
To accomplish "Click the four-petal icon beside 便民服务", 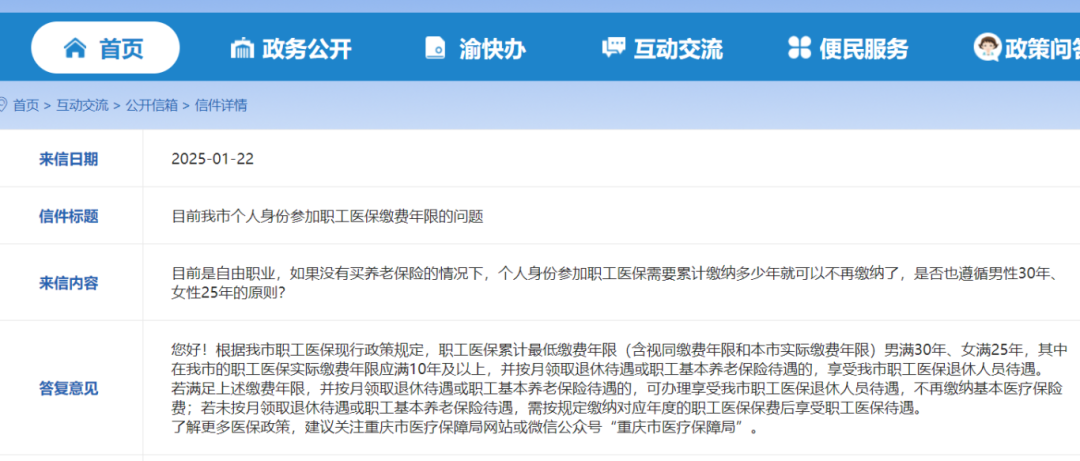I will (799, 48).
